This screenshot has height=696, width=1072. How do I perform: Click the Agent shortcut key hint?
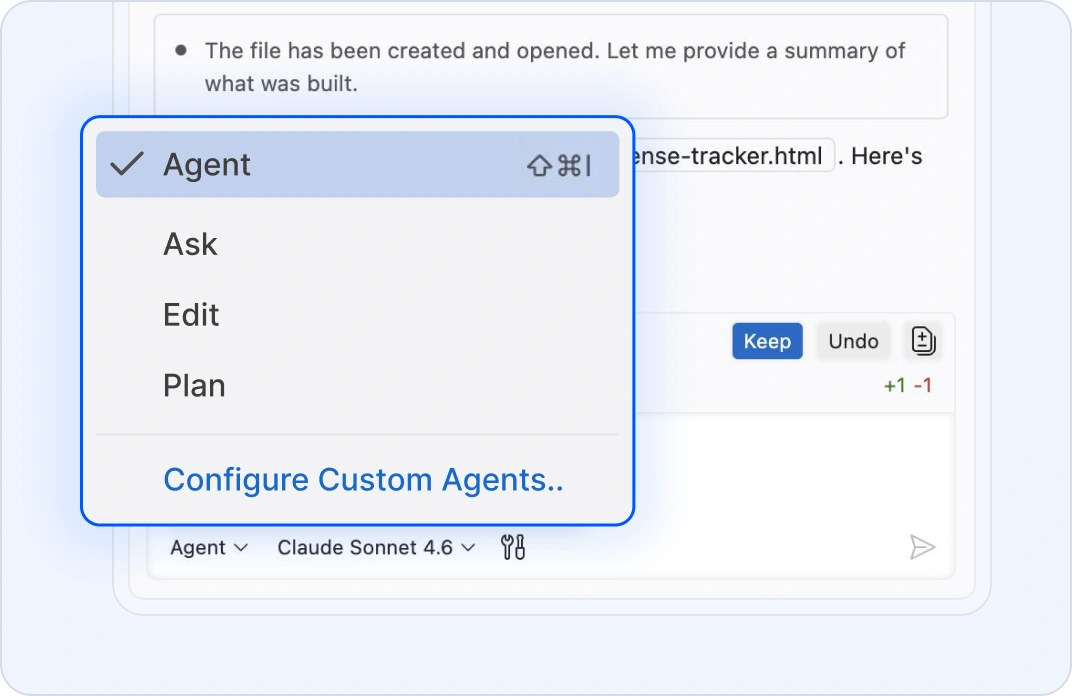[x=559, y=165]
